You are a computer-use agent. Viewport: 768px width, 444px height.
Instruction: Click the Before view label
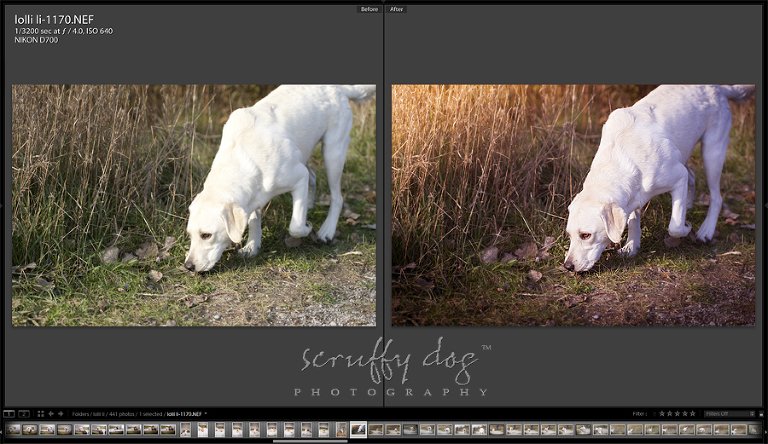pyautogui.click(x=369, y=9)
